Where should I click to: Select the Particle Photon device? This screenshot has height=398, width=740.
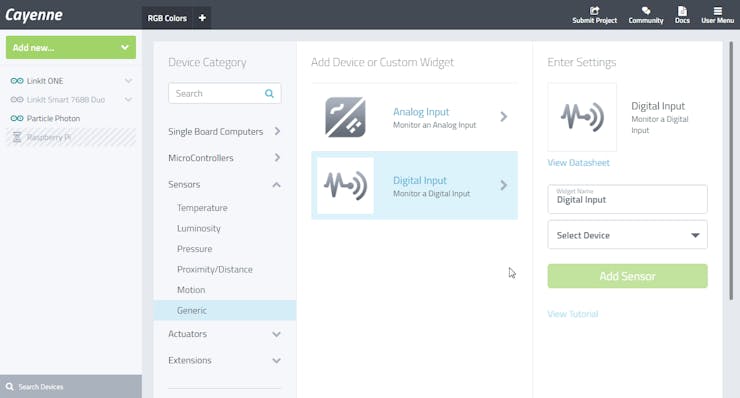[53, 119]
